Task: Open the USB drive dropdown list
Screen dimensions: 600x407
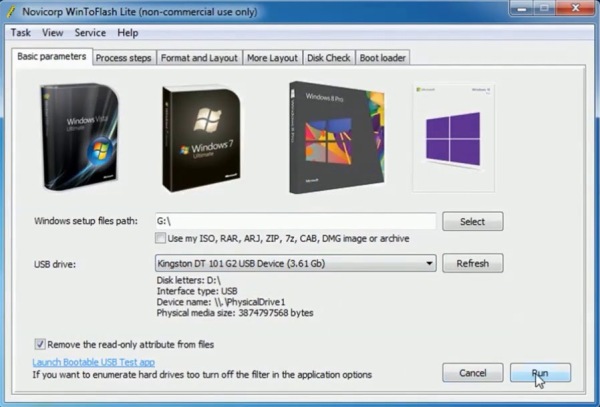Action: pos(296,263)
